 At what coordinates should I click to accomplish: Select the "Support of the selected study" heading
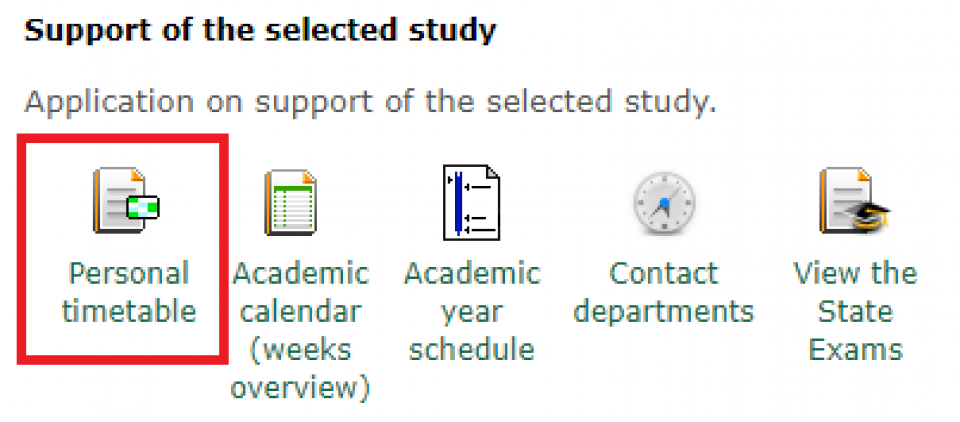260,30
